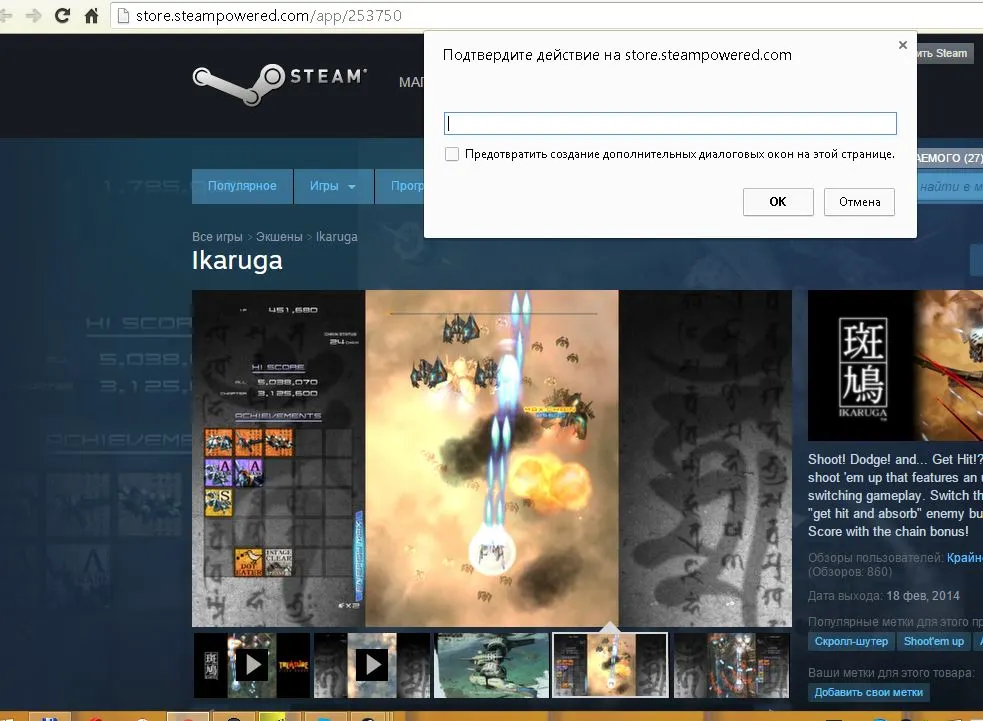
Task: Click the page icon in address bar
Action: click(x=124, y=16)
